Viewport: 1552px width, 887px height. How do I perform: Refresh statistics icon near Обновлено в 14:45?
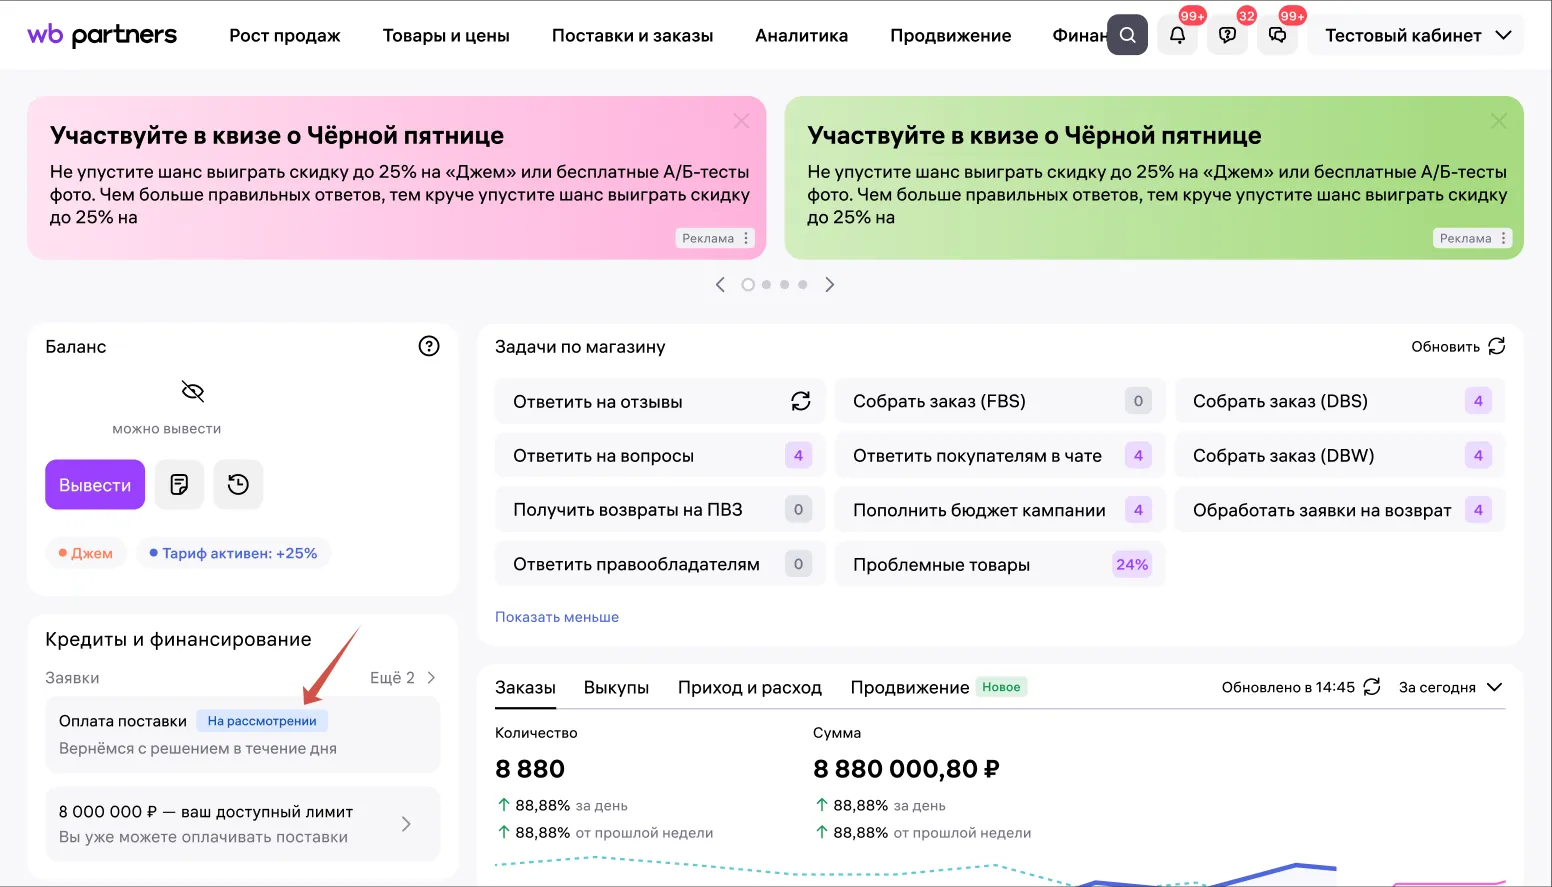1372,687
